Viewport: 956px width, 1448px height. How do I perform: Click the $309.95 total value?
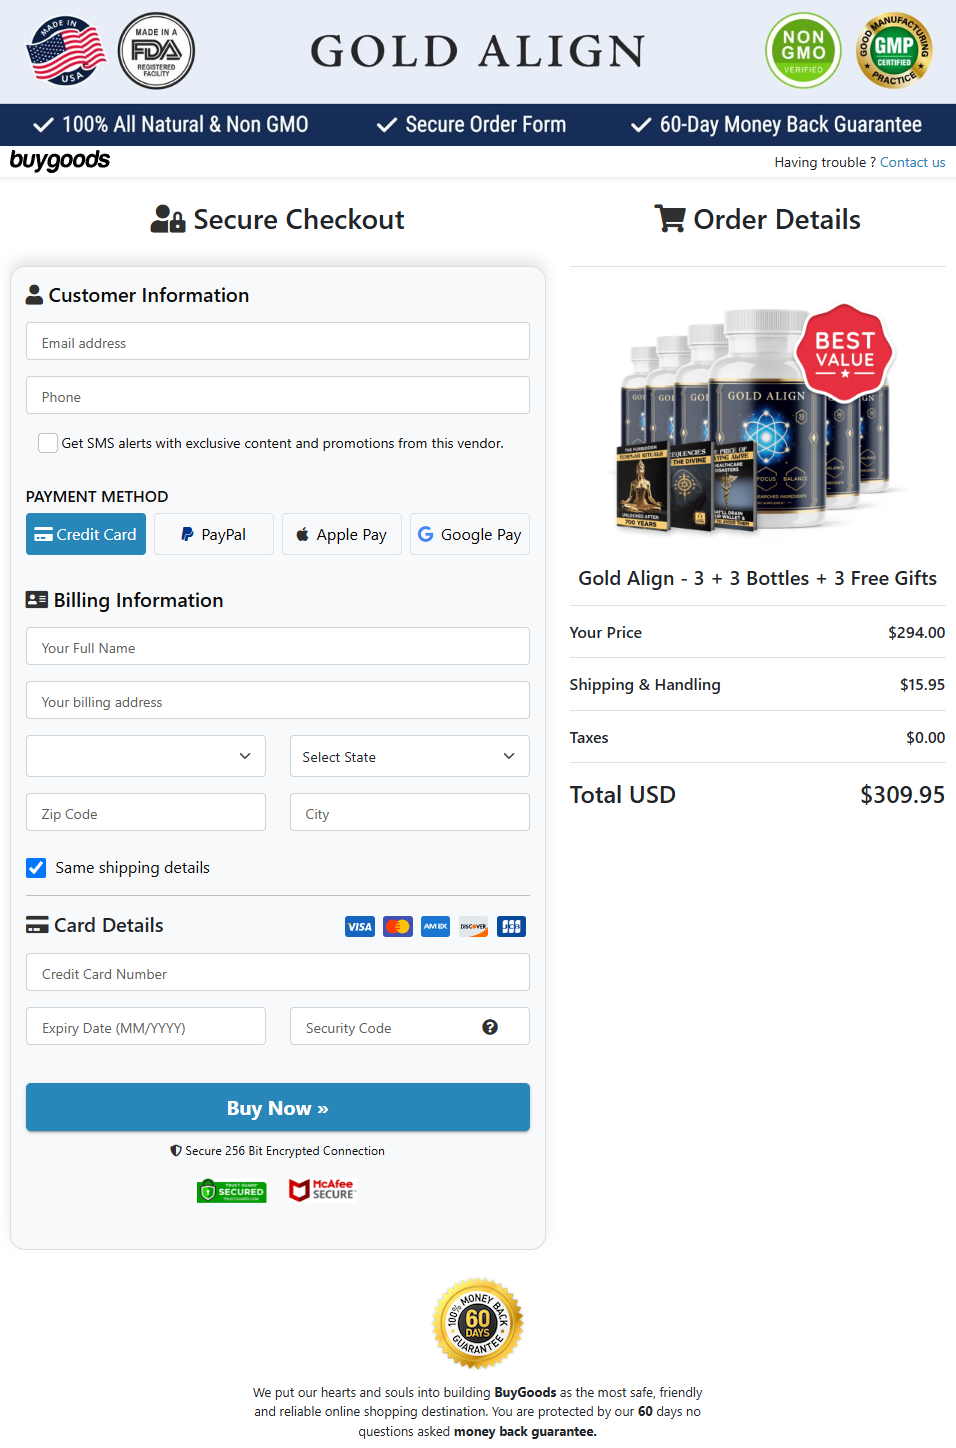[x=902, y=794]
